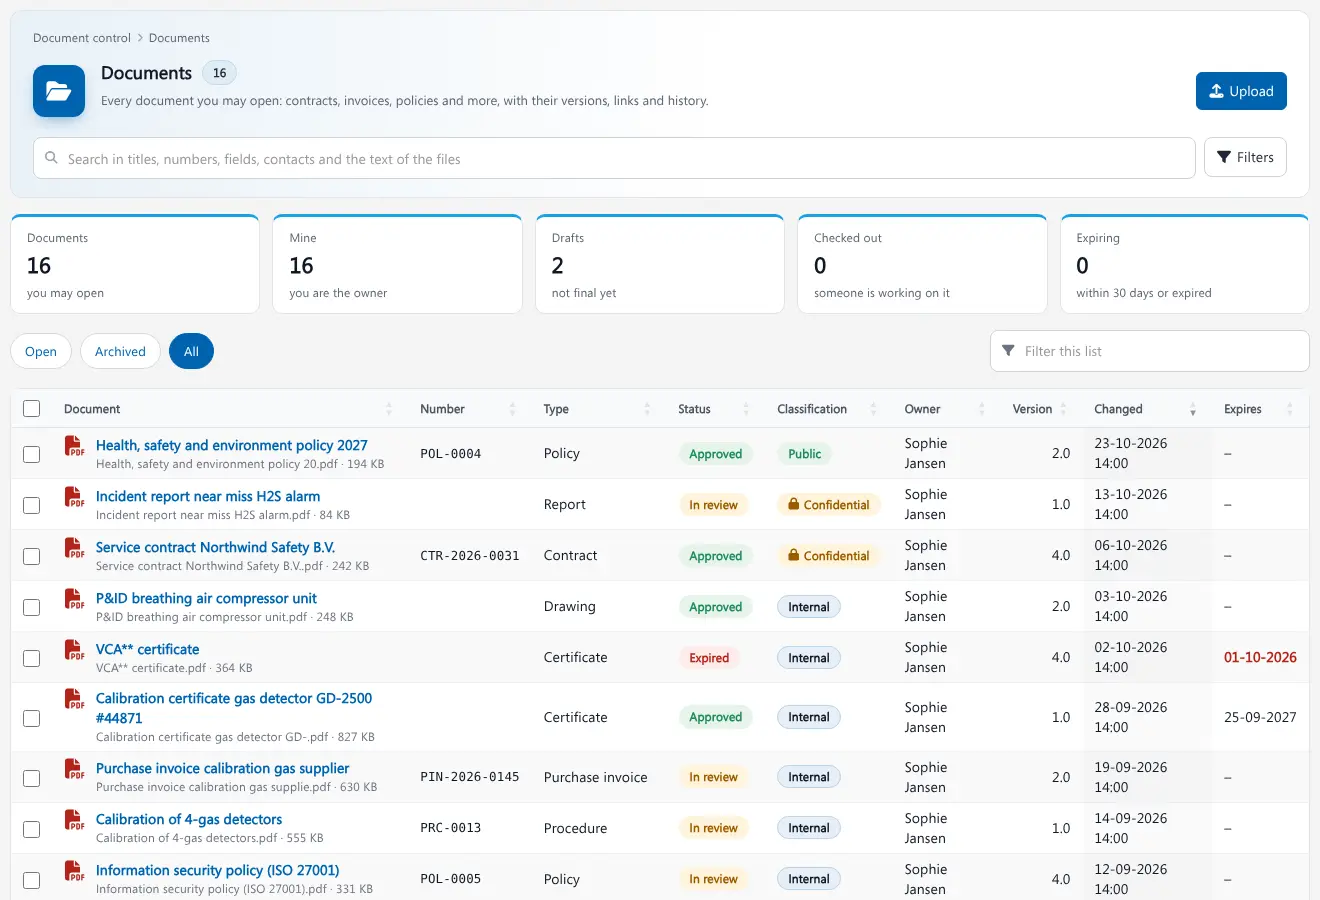Click the Expired status badge for VCA** certificate
1320x900 pixels.
tap(709, 658)
